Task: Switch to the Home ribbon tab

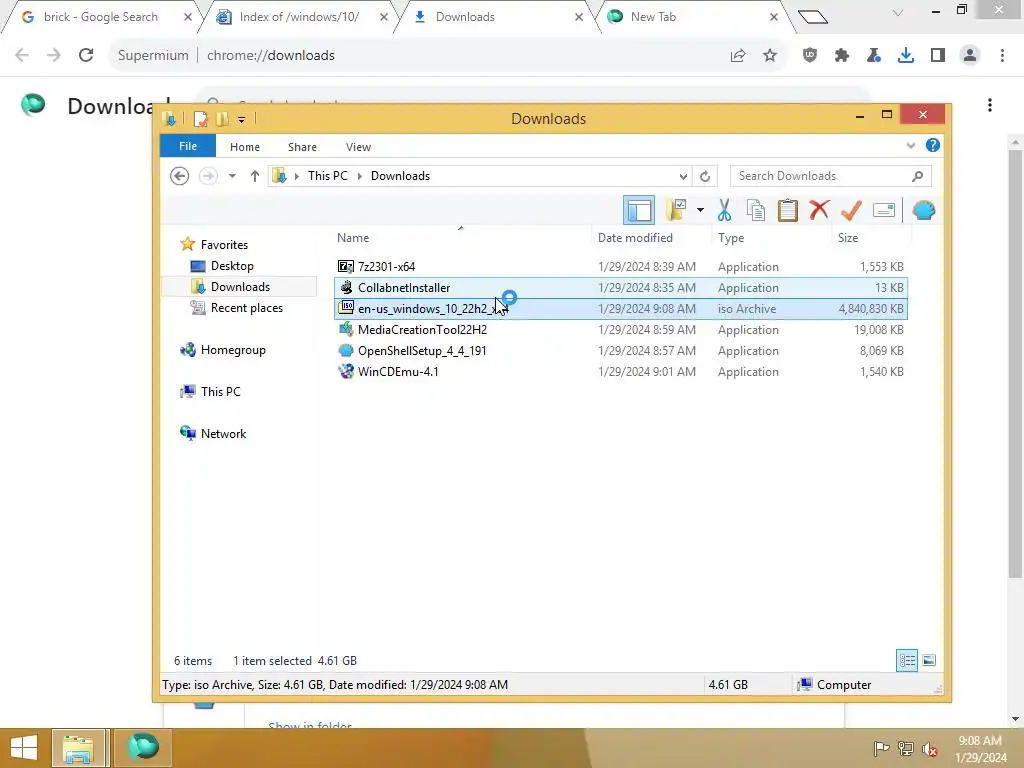Action: click(x=245, y=147)
